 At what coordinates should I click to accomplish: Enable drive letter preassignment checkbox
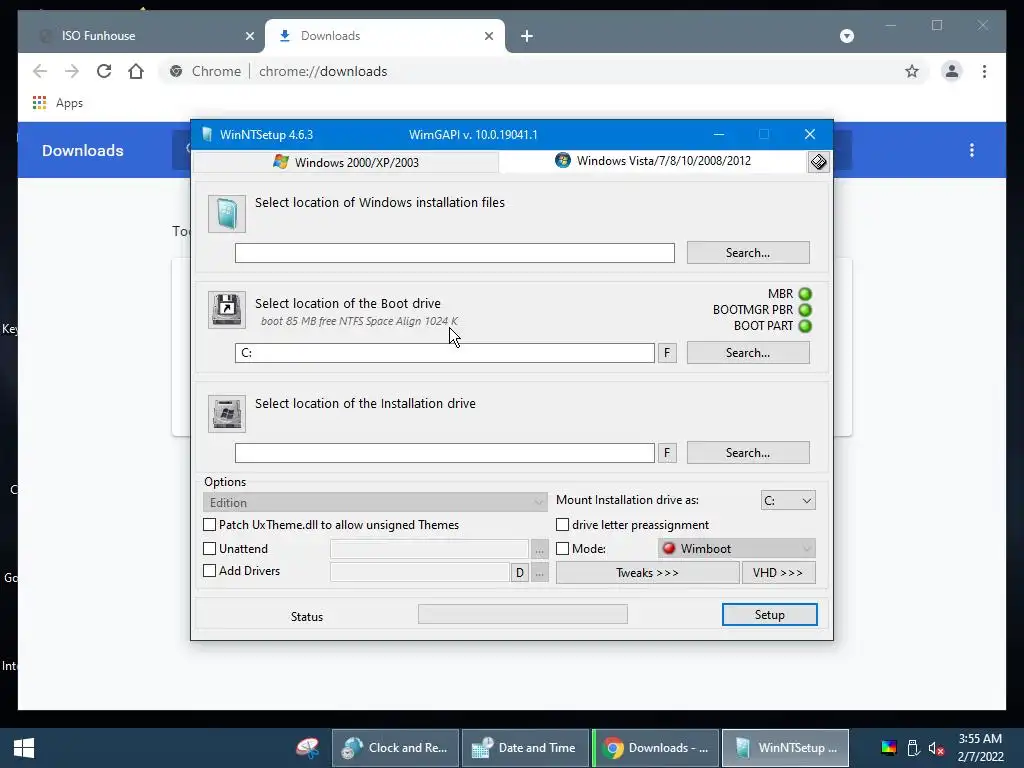562,524
